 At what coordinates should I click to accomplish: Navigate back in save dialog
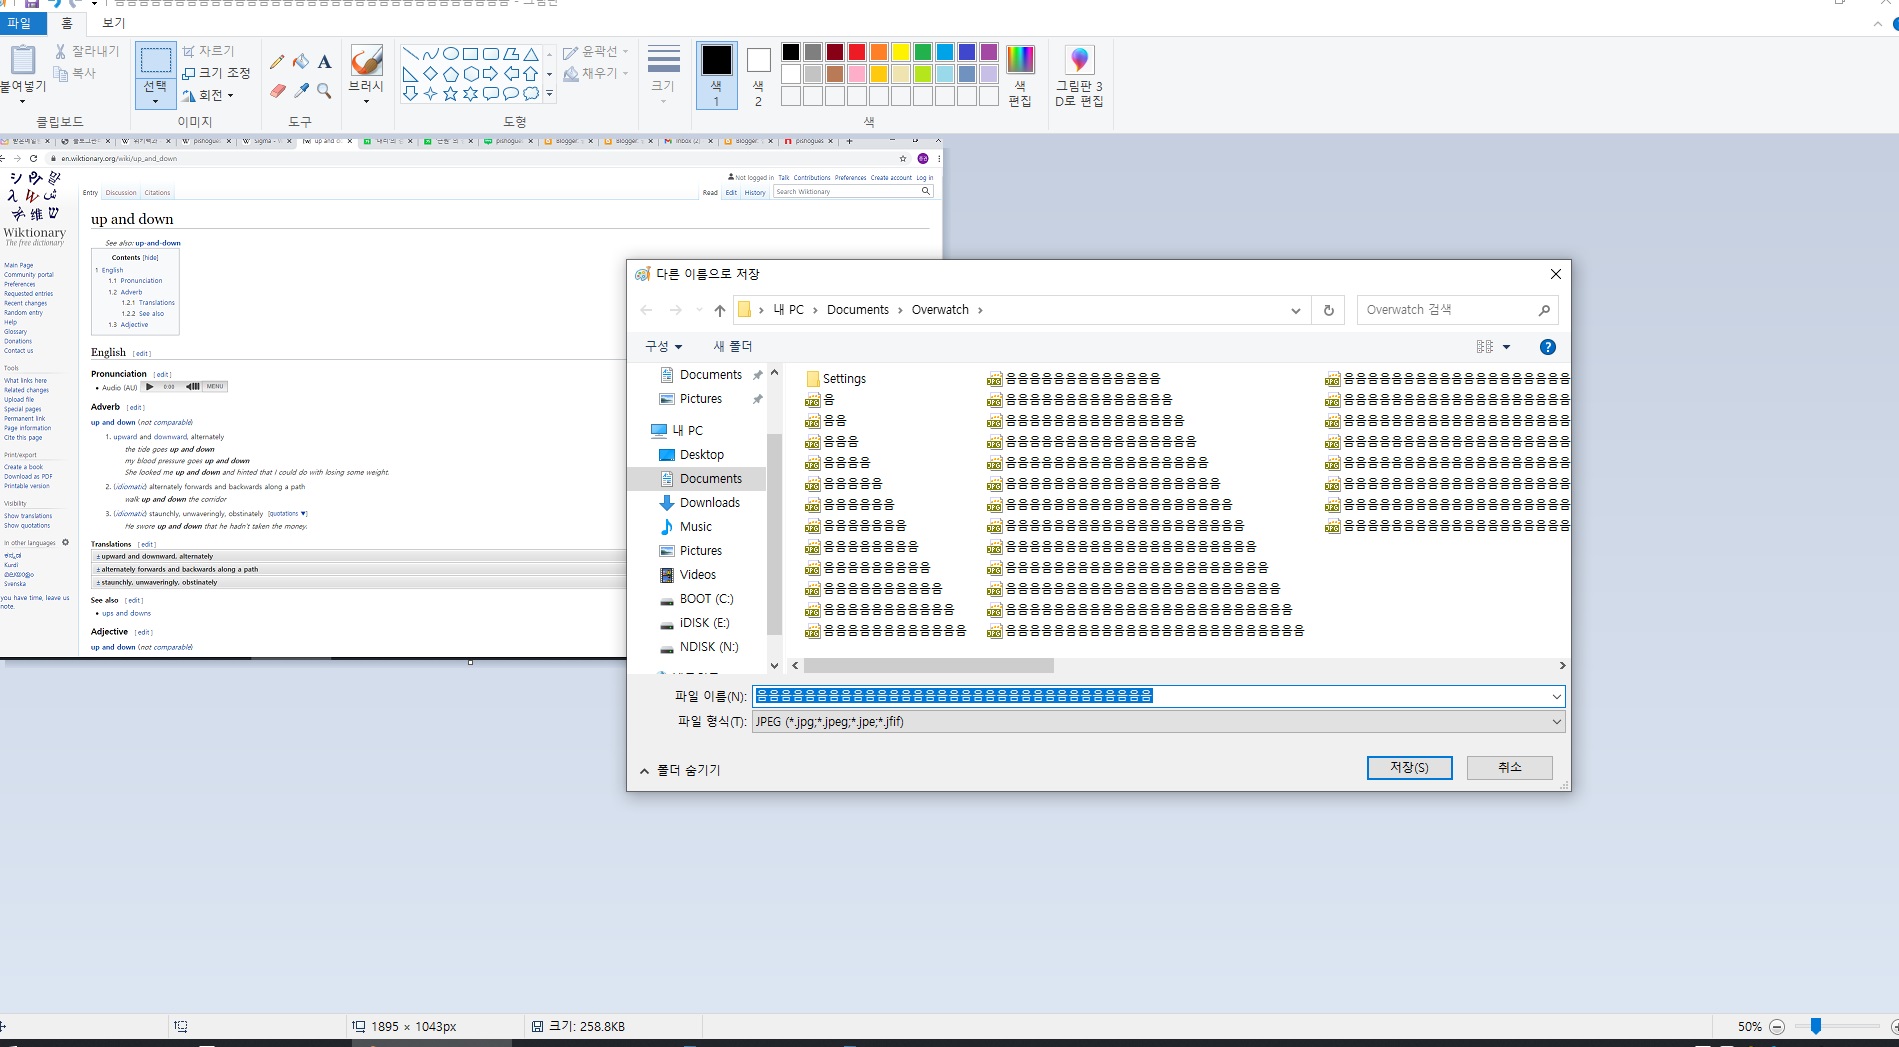(x=646, y=310)
